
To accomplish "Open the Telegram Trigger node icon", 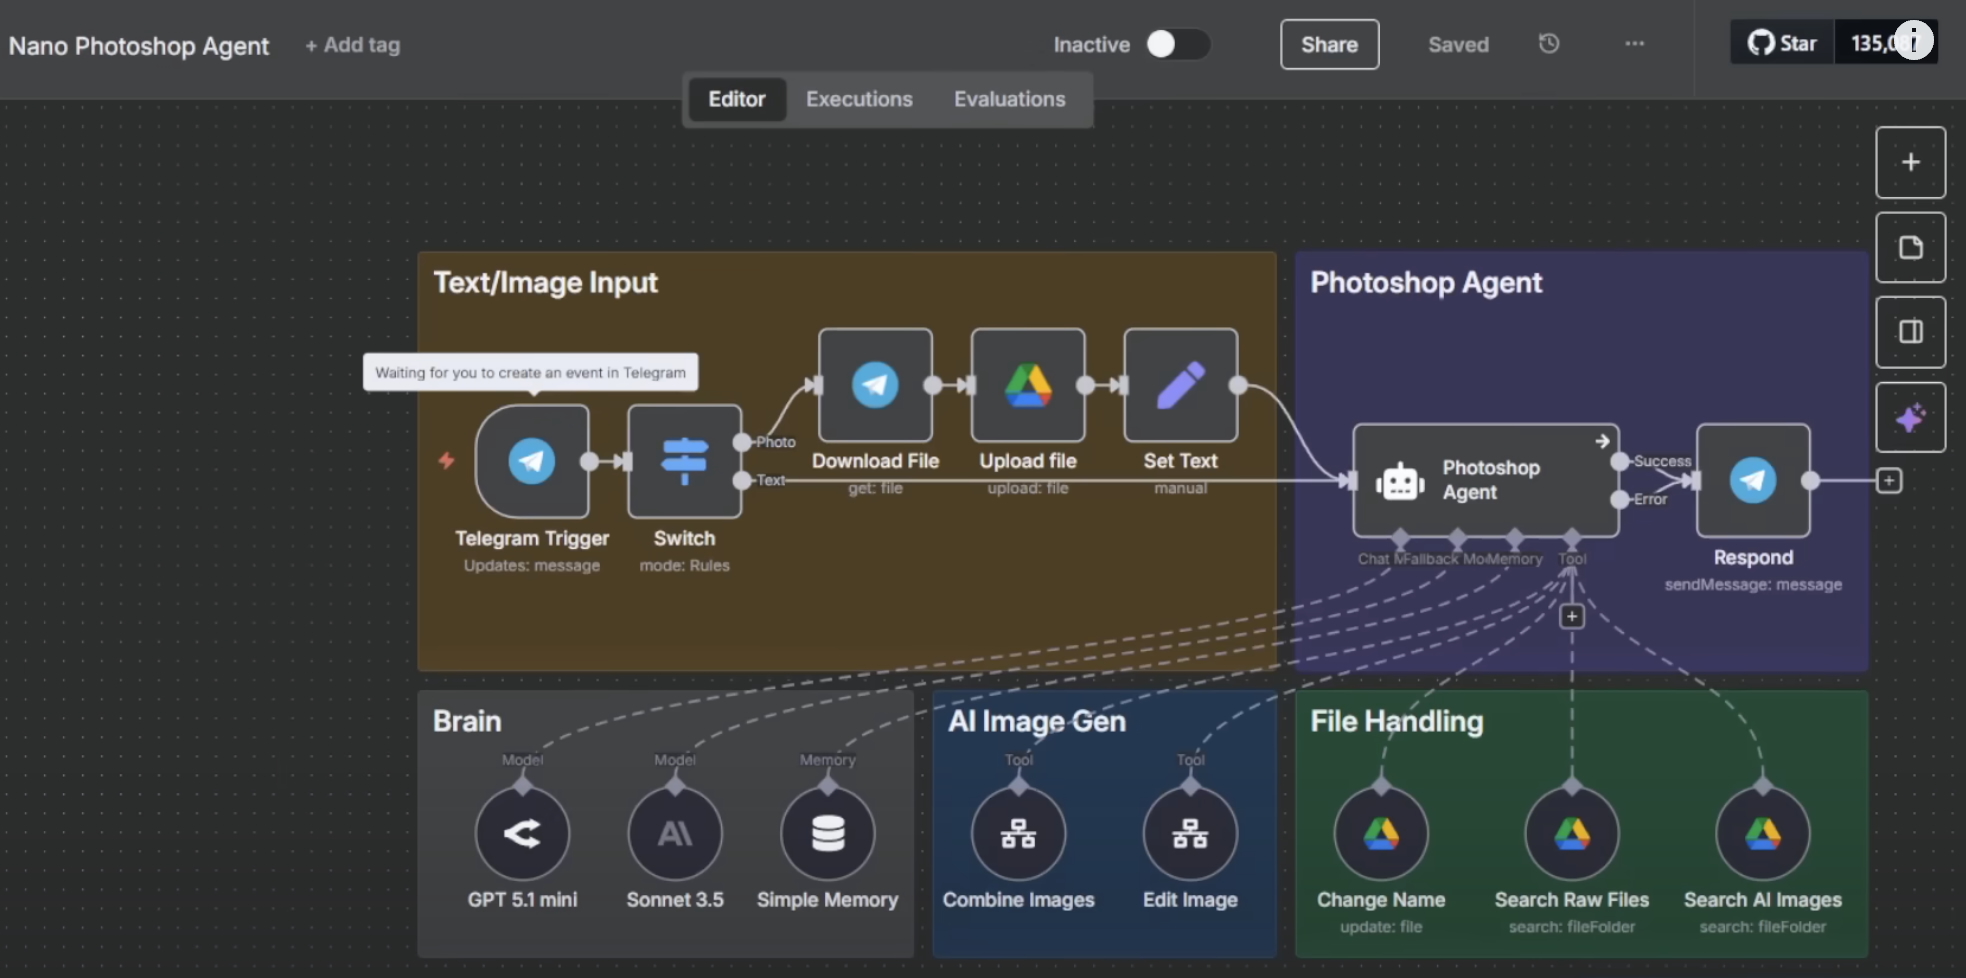I will tap(532, 461).
